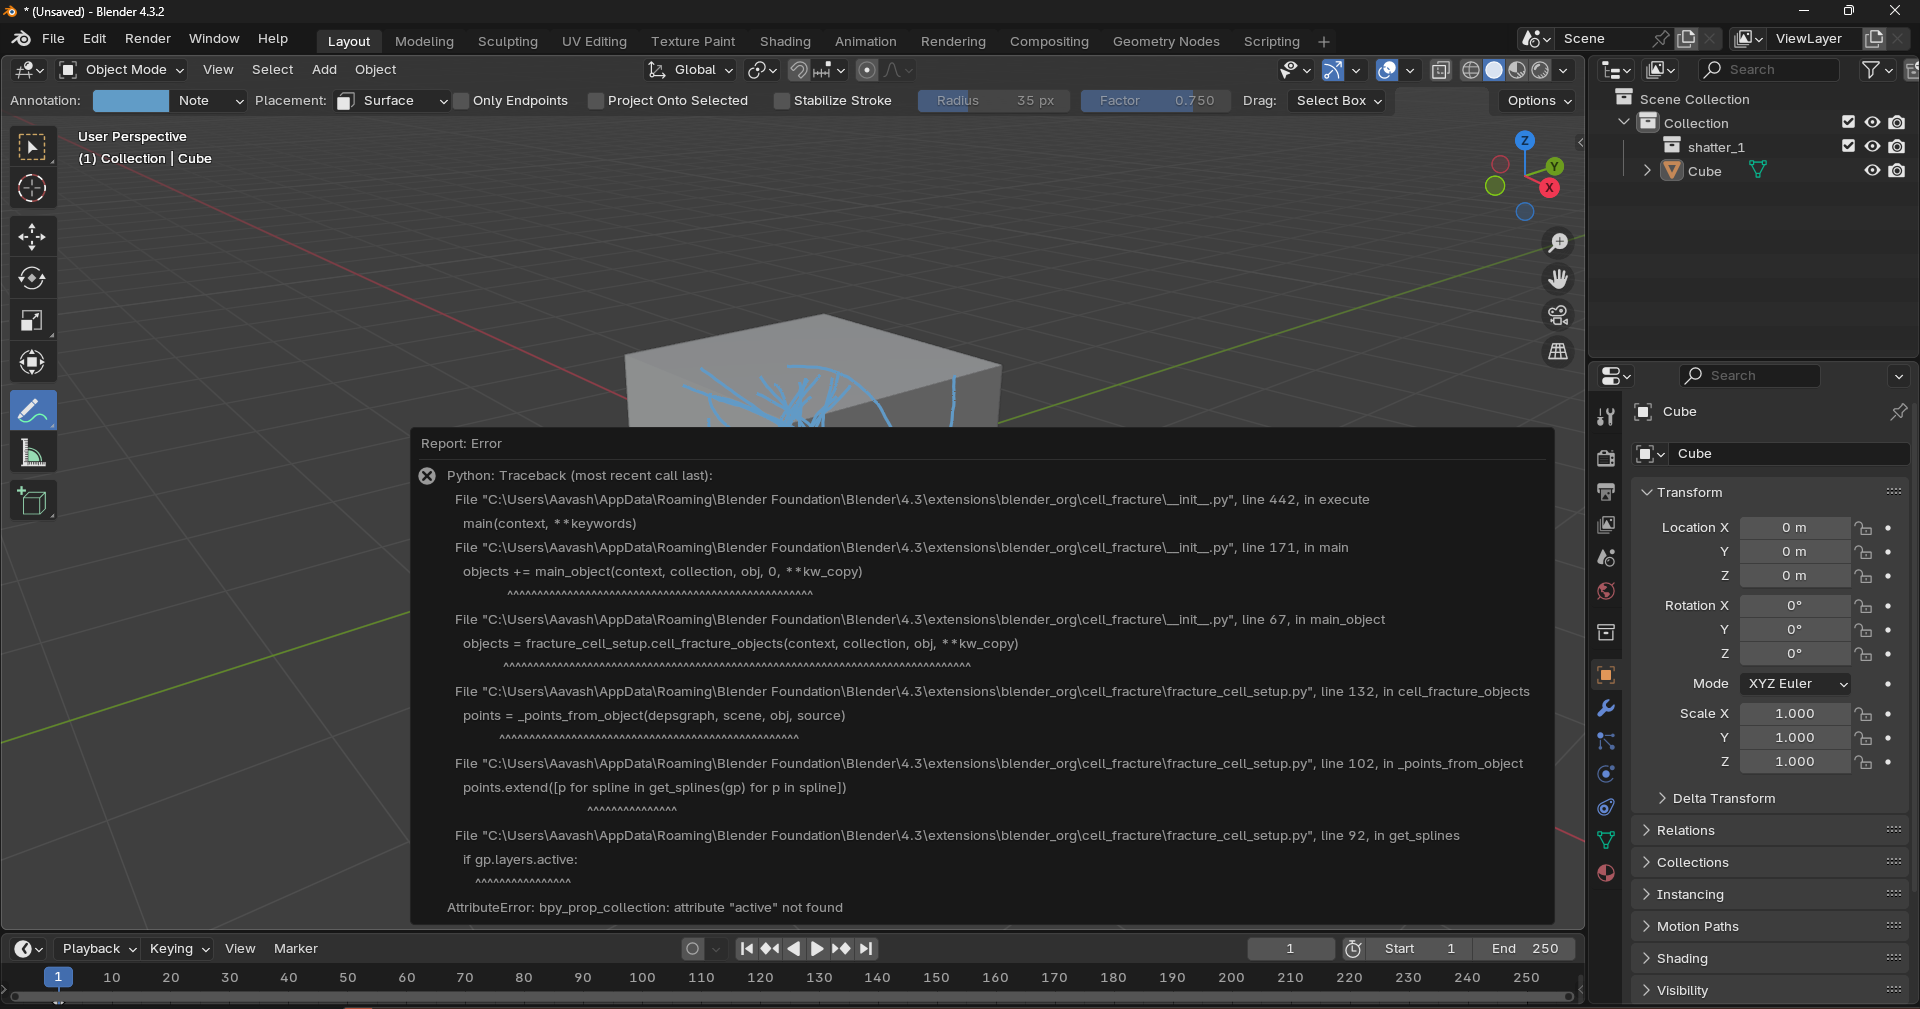
Task: Click the outliner Search field
Action: click(1768, 70)
